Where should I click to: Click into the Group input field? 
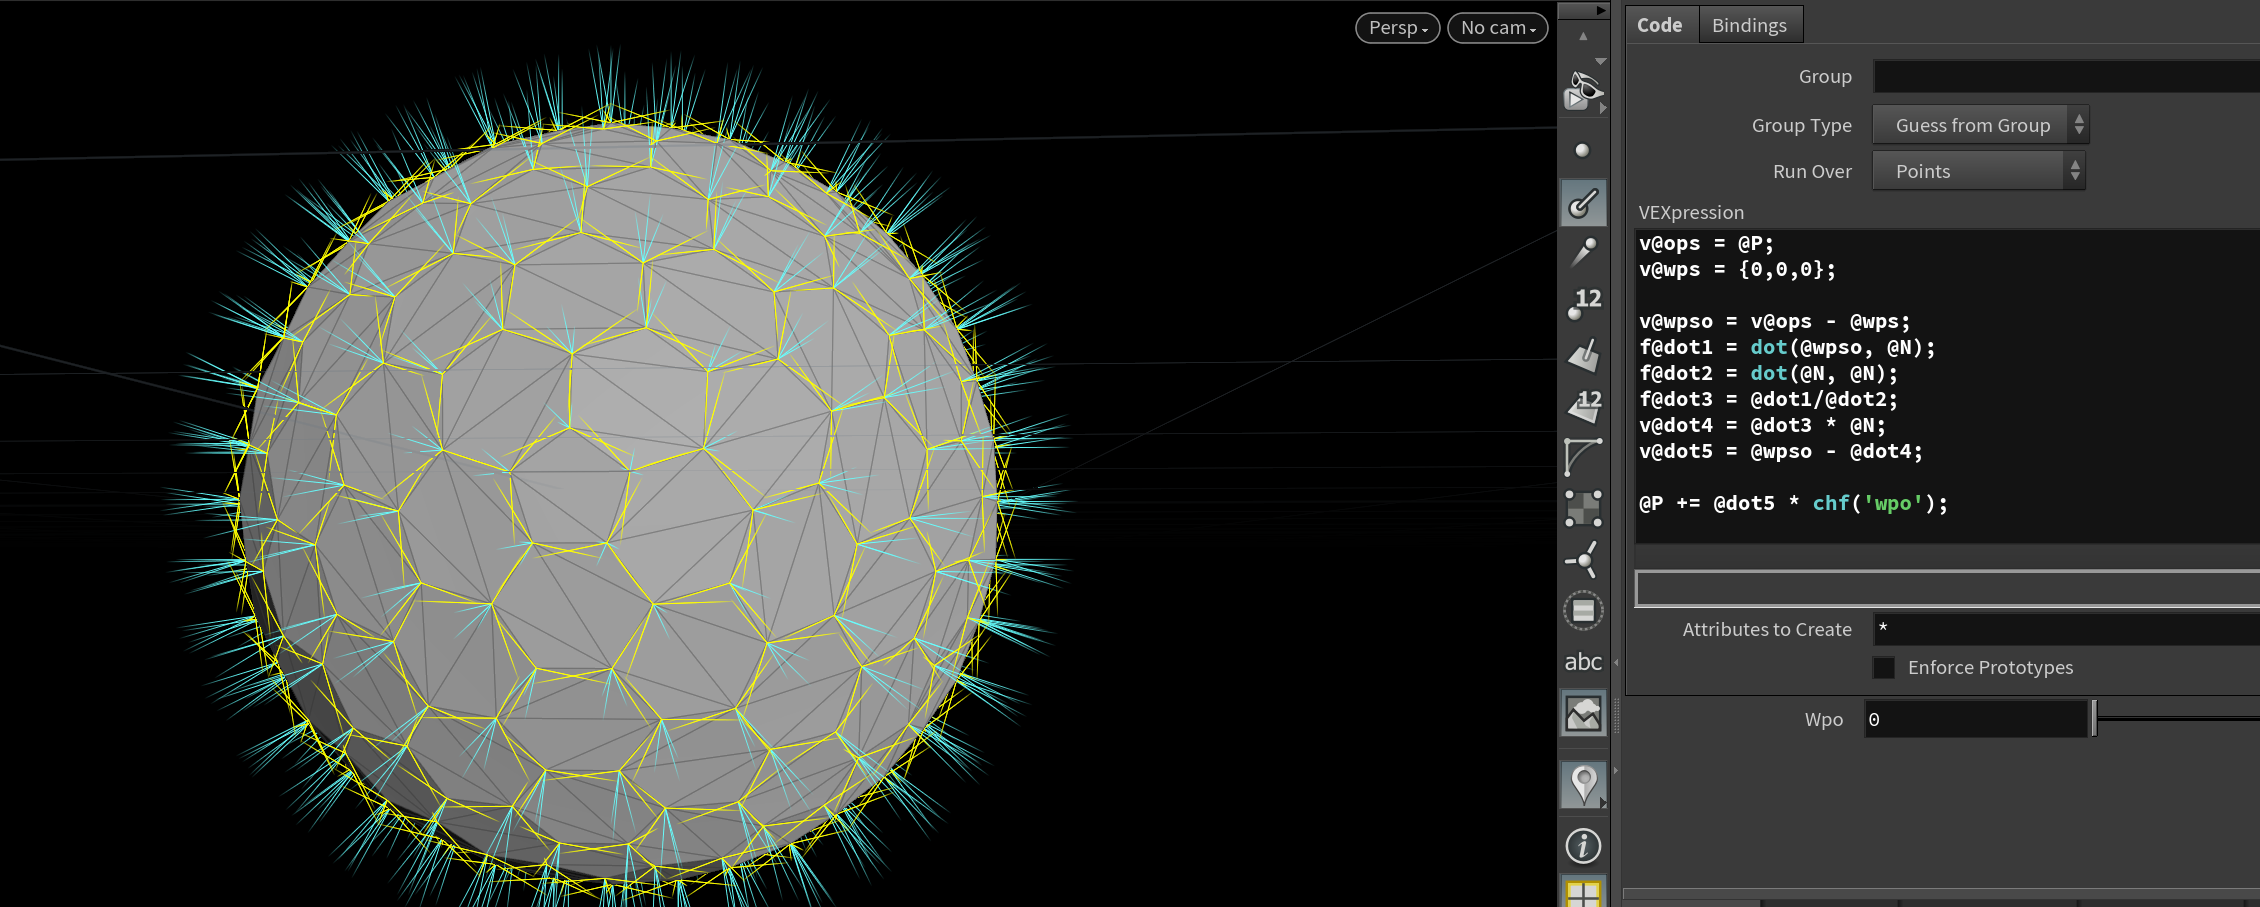coord(2066,77)
